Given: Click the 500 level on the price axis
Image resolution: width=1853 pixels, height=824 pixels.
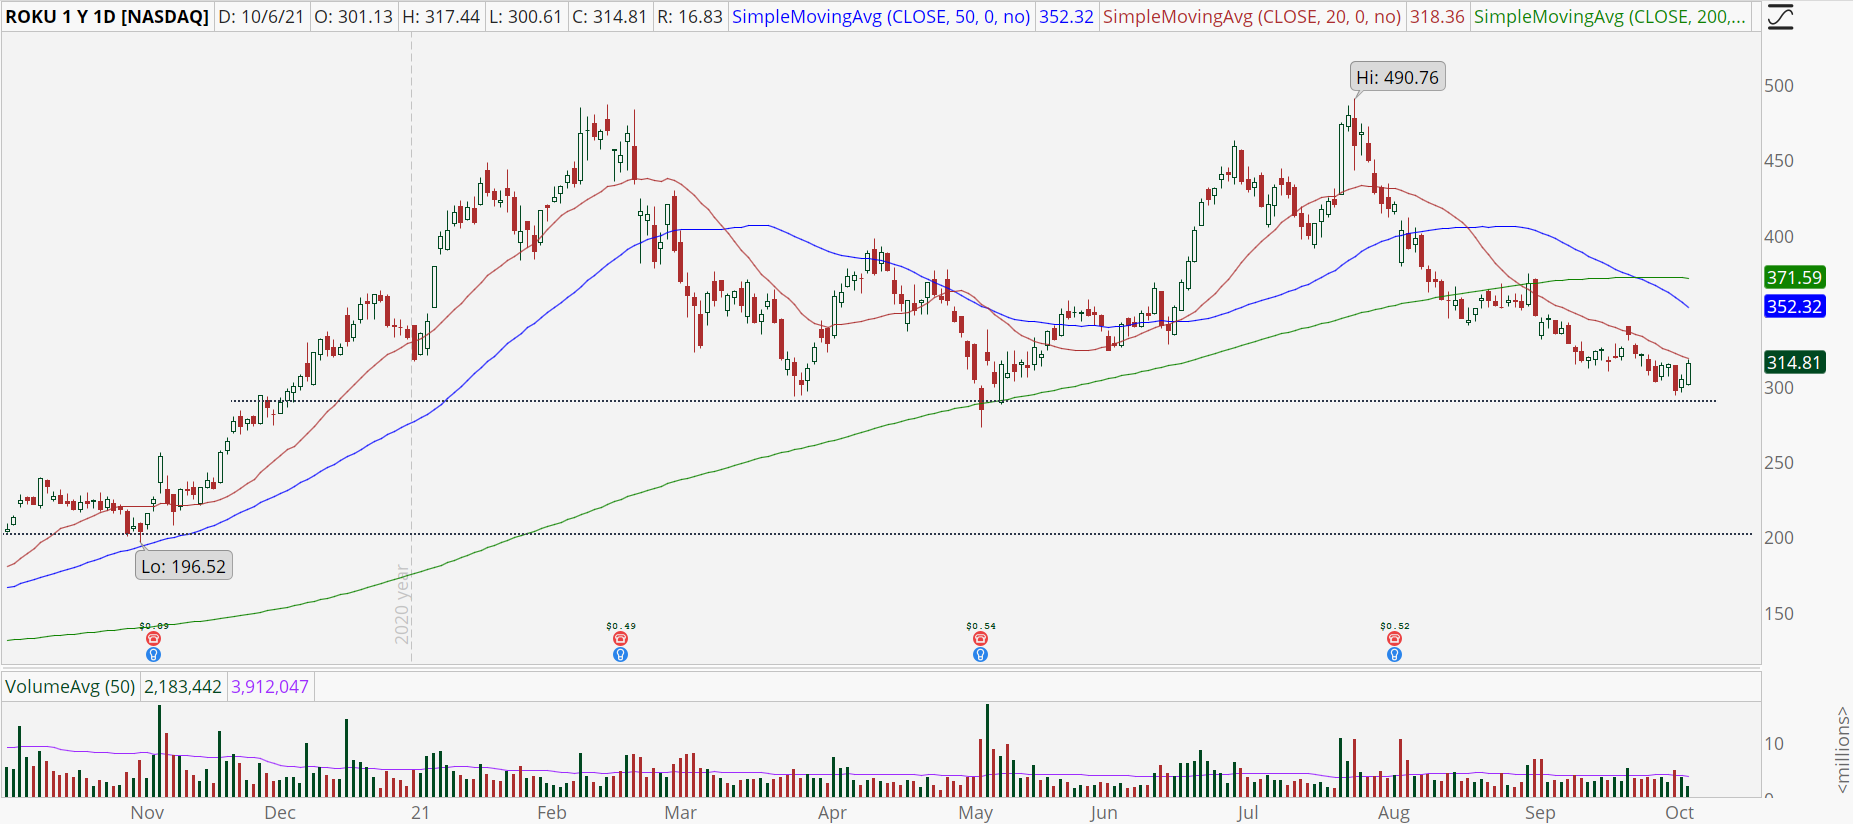Looking at the screenshot, I should 1779,85.
